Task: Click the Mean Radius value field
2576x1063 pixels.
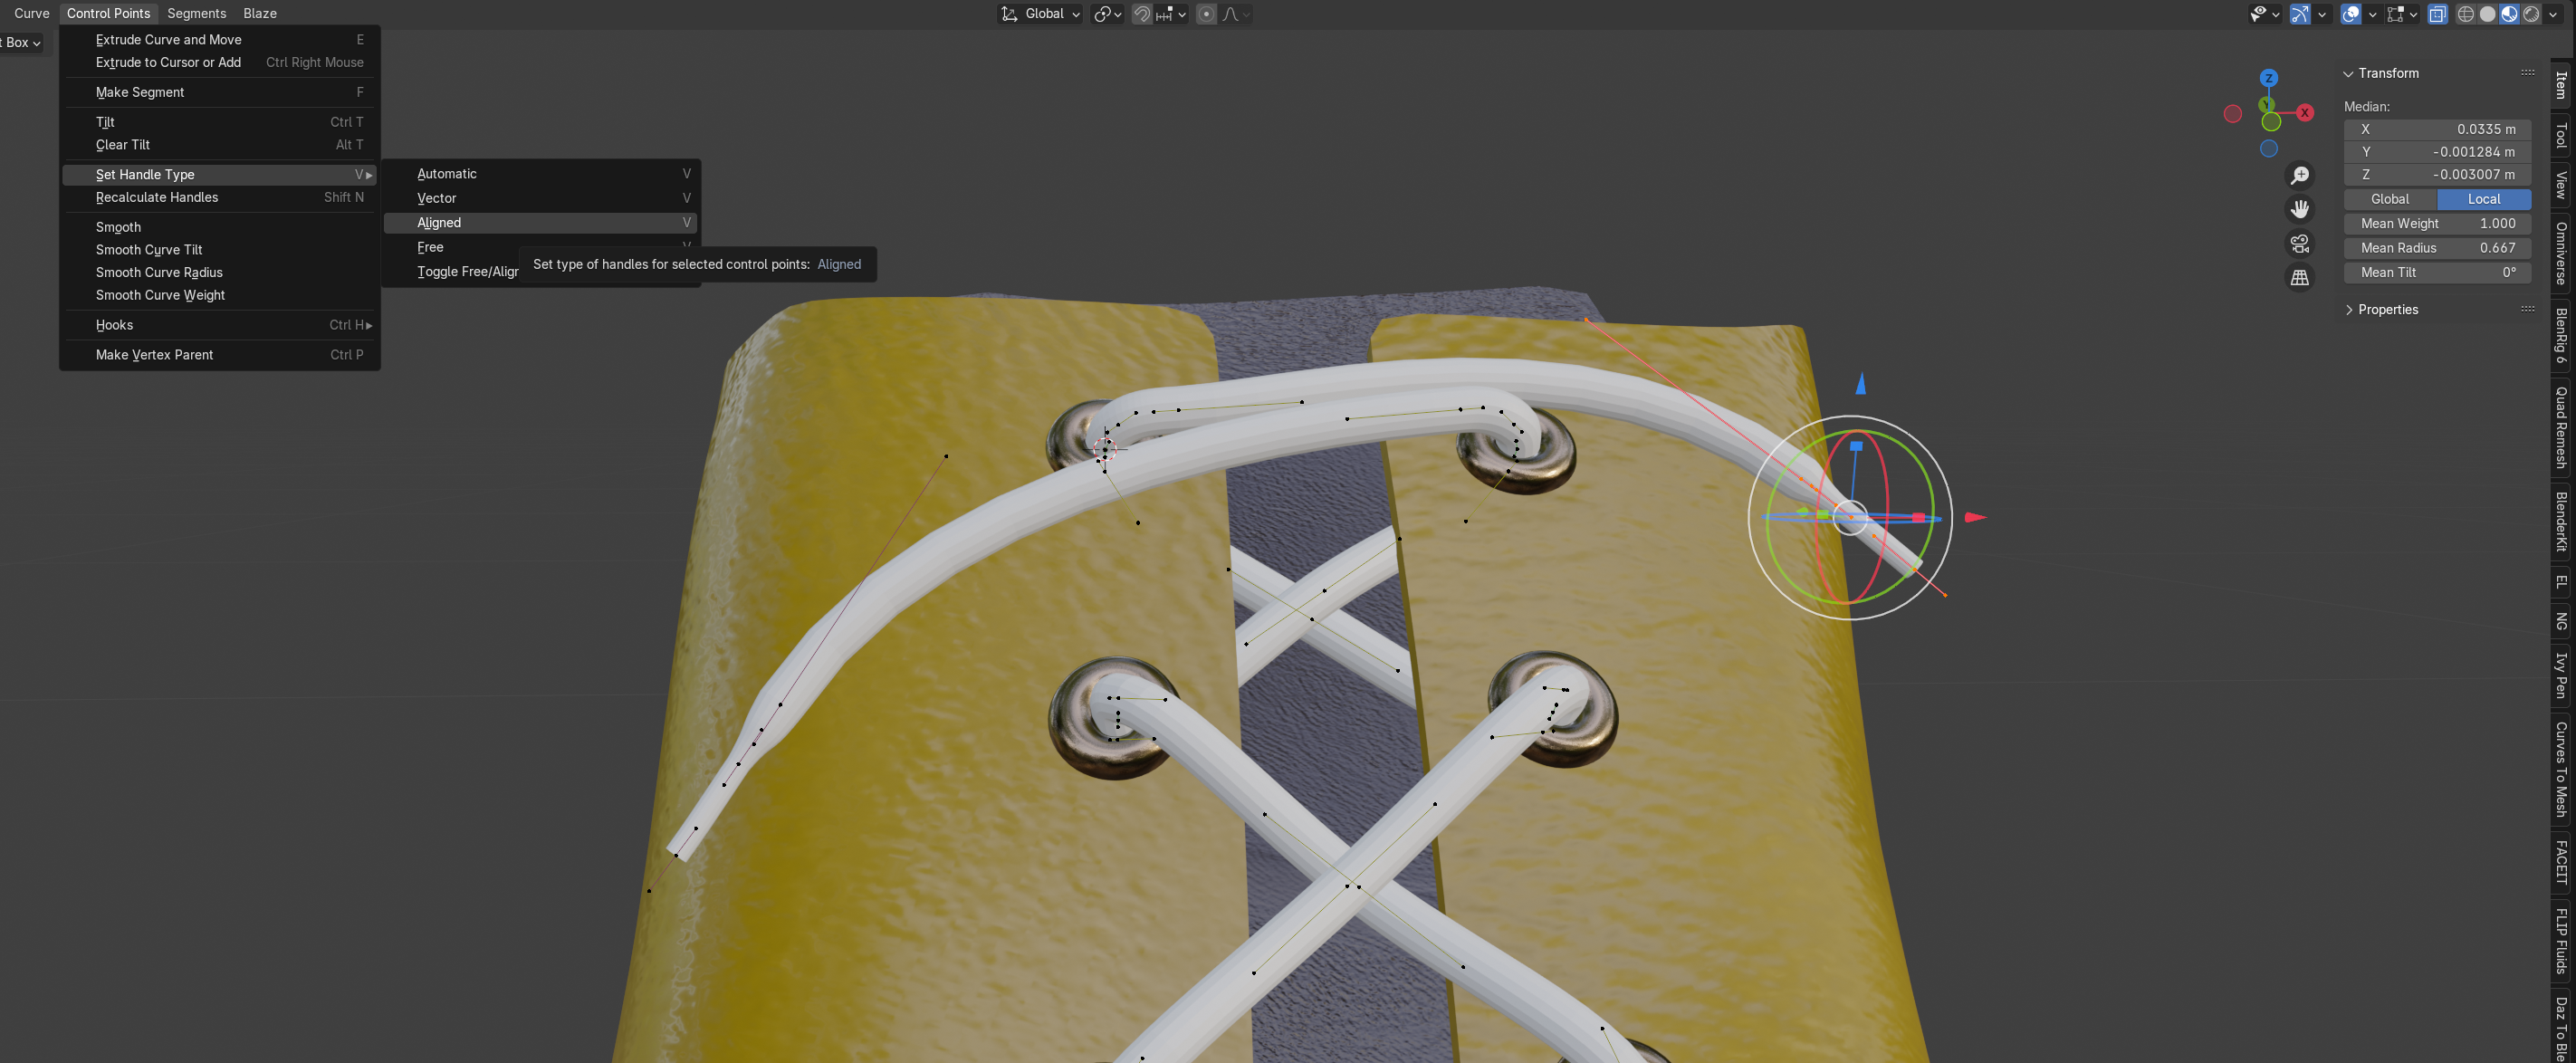Action: tap(2437, 248)
